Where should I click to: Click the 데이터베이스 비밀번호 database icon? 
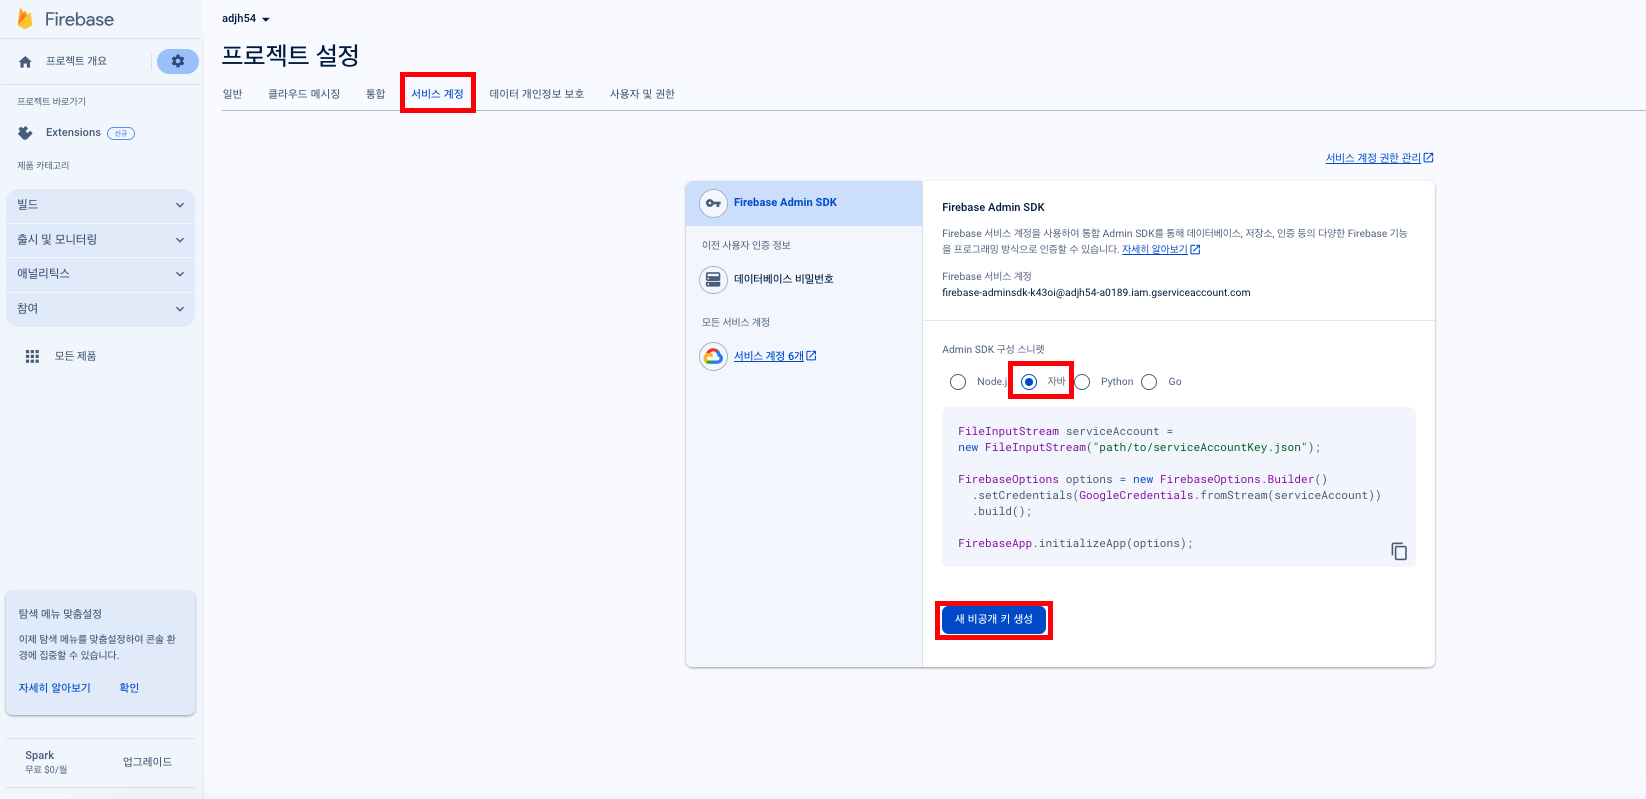tap(713, 280)
